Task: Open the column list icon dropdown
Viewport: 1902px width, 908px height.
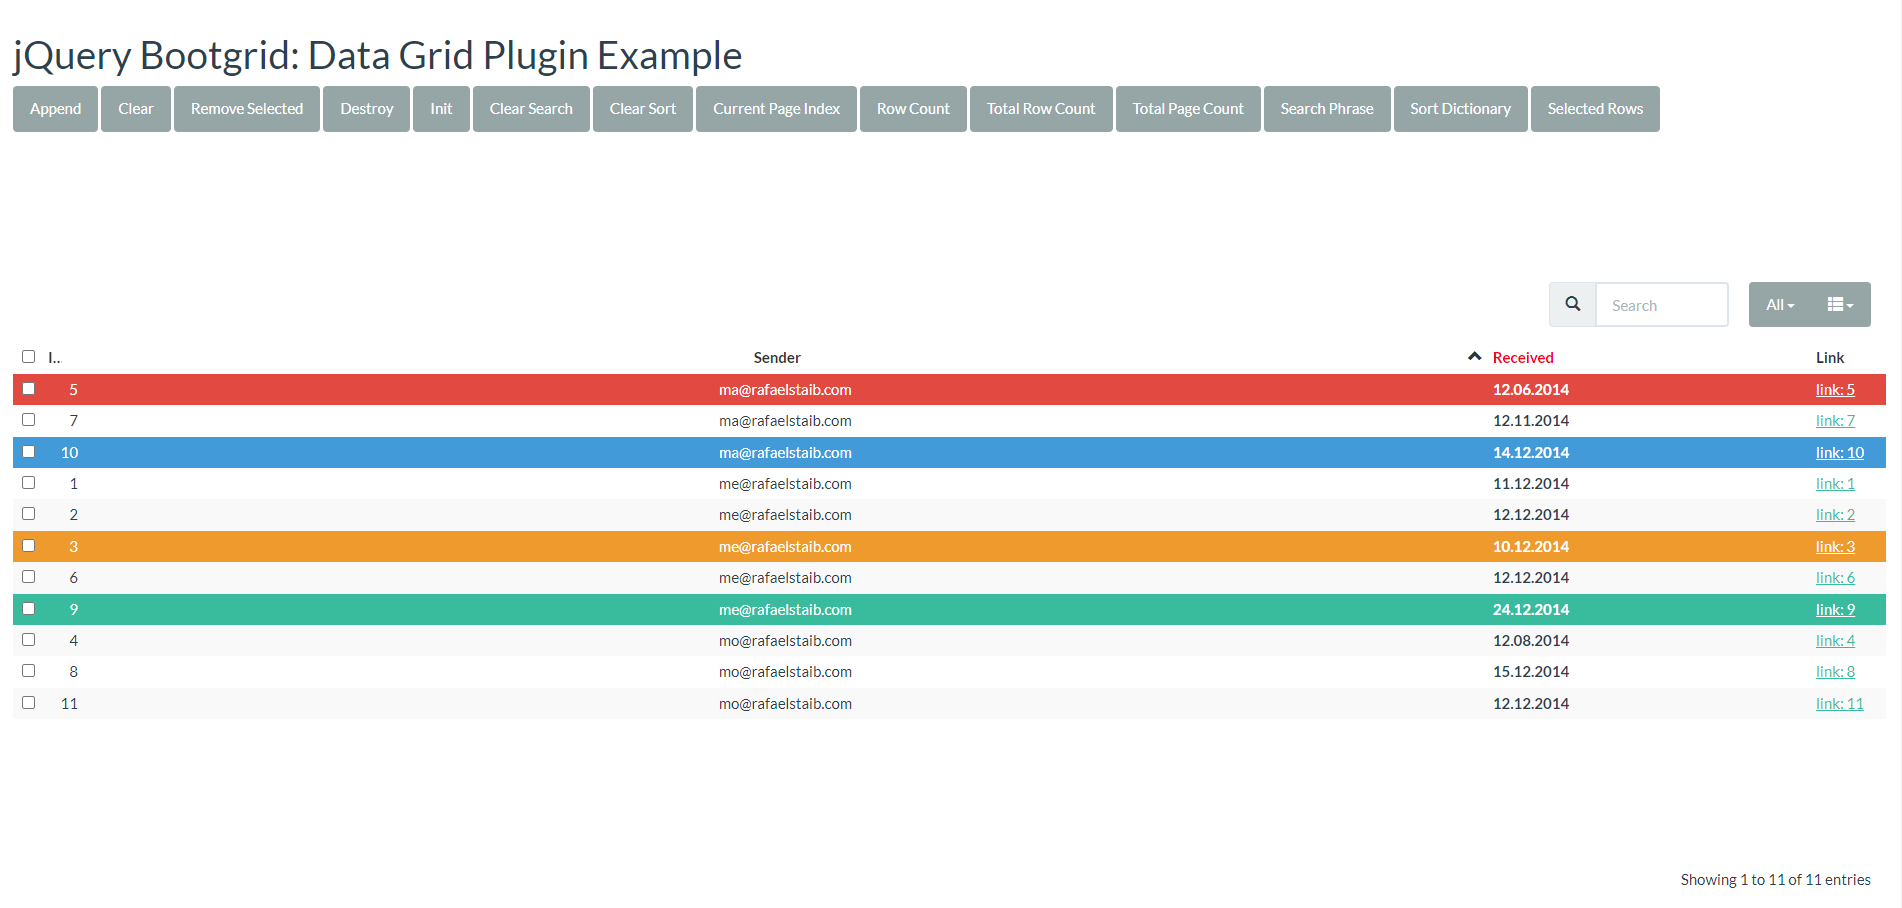Action: [1840, 305]
